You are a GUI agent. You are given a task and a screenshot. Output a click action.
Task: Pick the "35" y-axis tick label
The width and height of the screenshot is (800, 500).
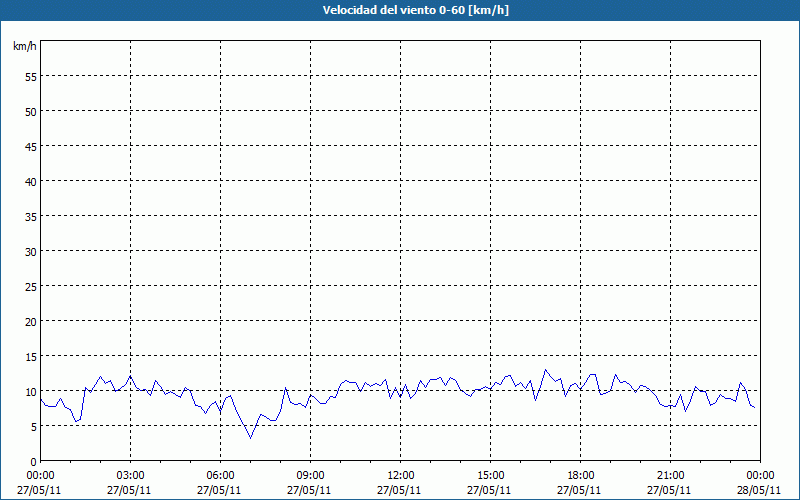[x=31, y=216]
